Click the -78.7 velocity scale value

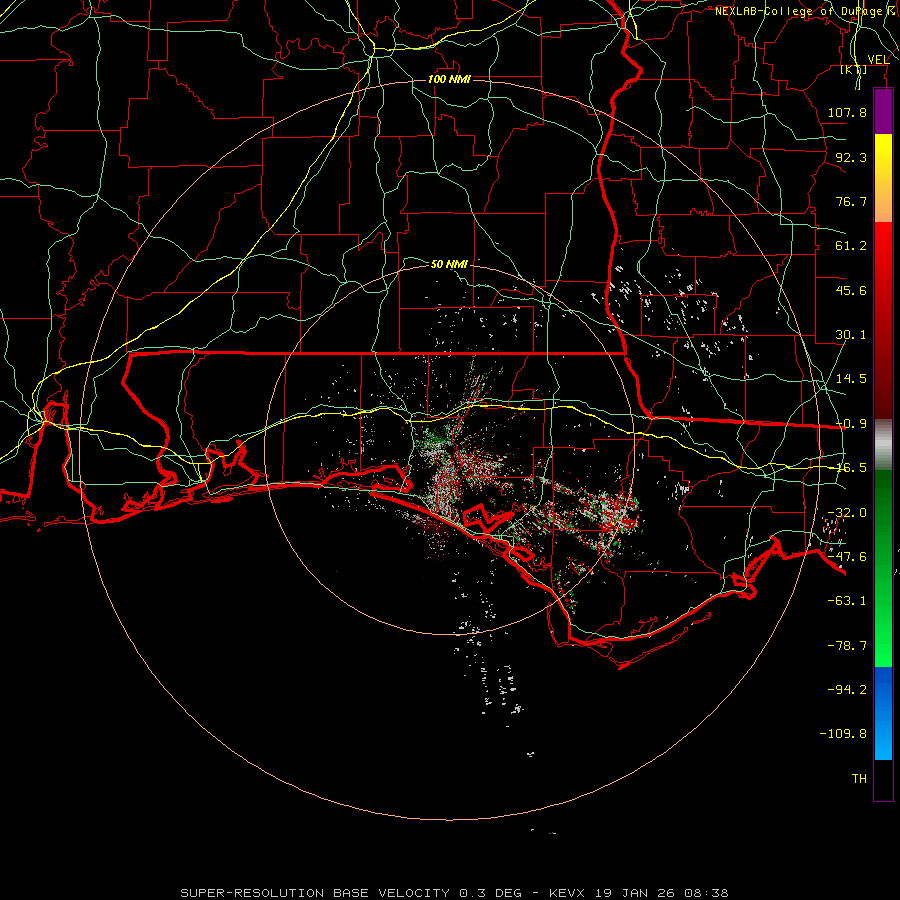(x=847, y=646)
